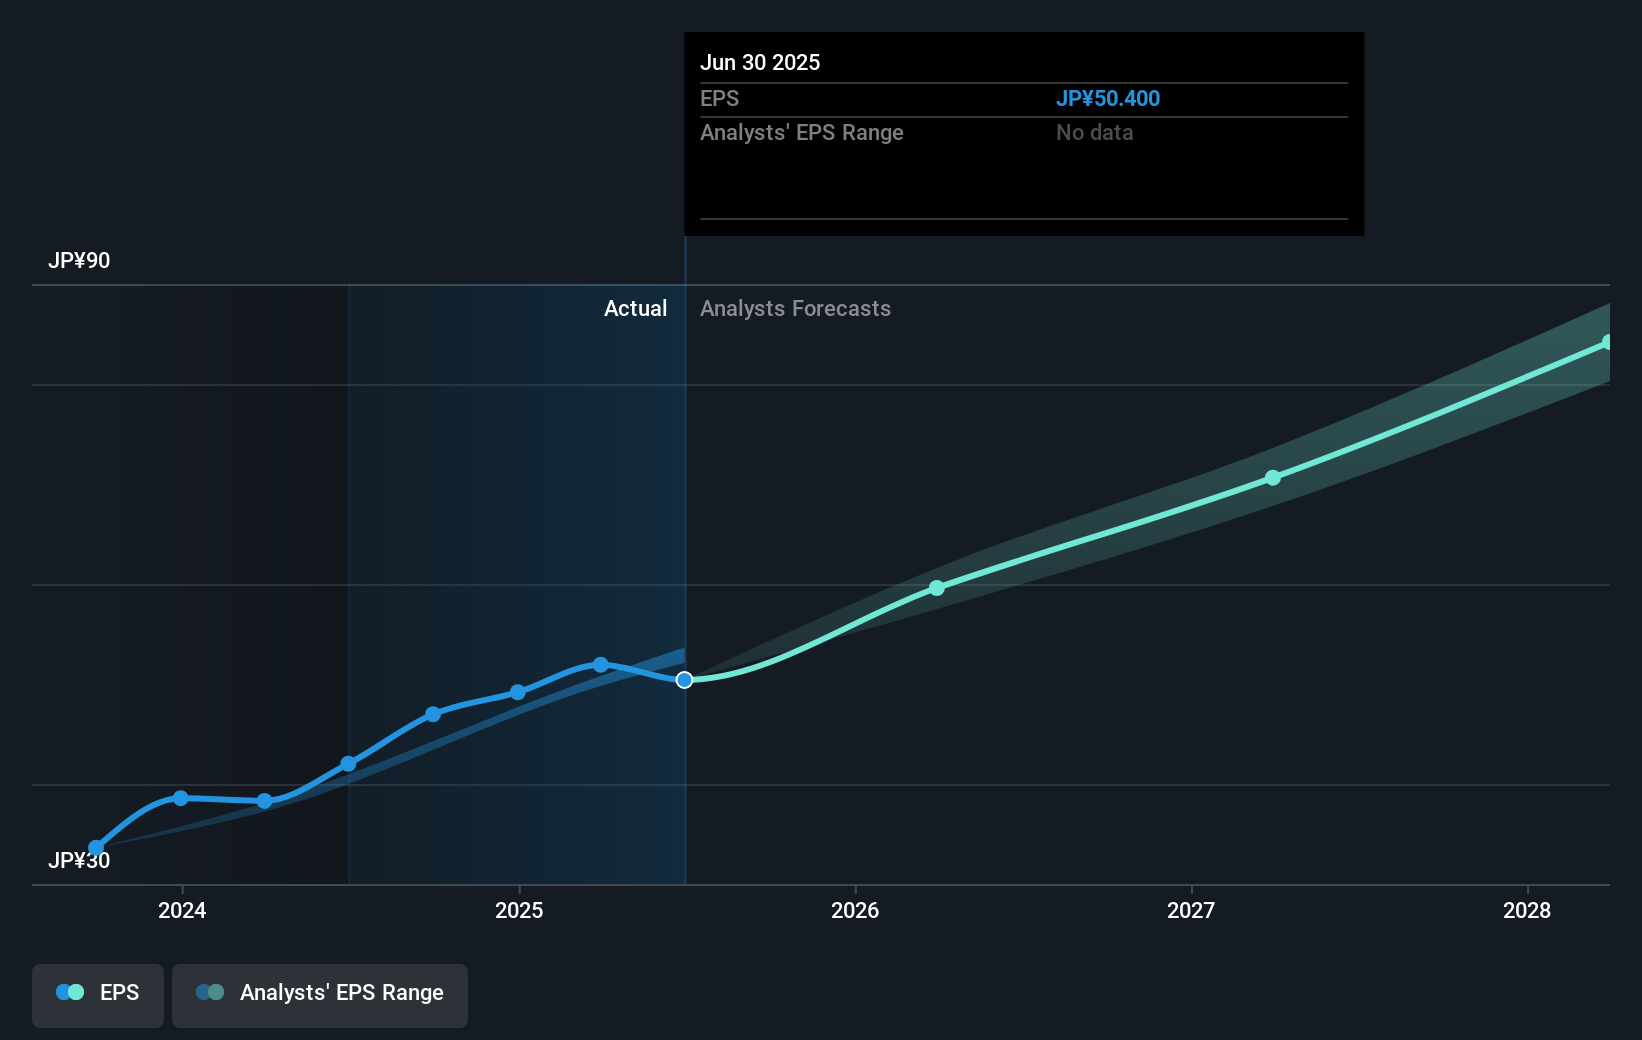Select the highlighted Jun 30 2025 data point
Image resolution: width=1642 pixels, height=1040 pixels.
685,680
